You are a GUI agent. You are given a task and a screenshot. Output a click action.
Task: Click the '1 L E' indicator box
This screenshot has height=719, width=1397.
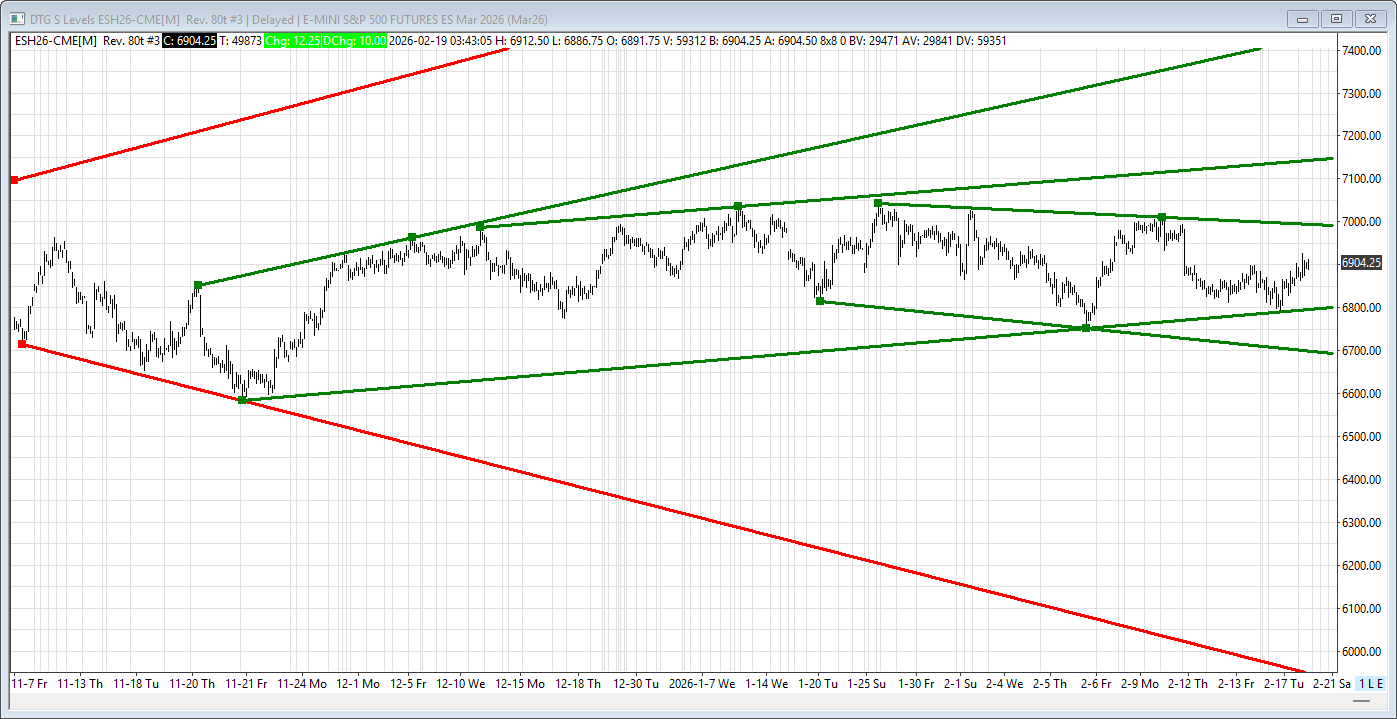[1371, 684]
